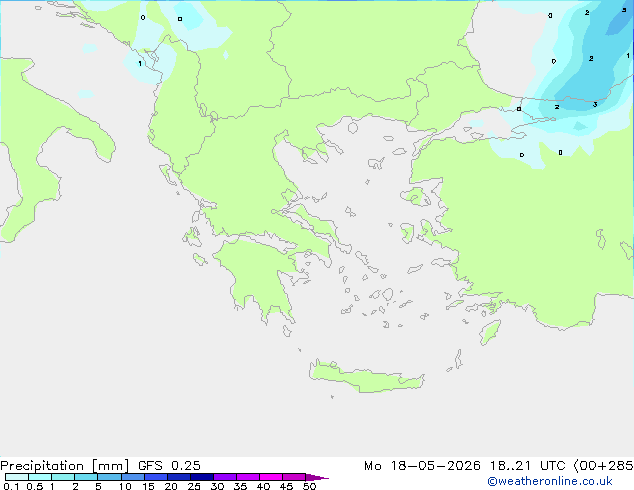Viewport: 634px width, 490px height.
Task: Click the '25' legend label
Action: (194, 486)
